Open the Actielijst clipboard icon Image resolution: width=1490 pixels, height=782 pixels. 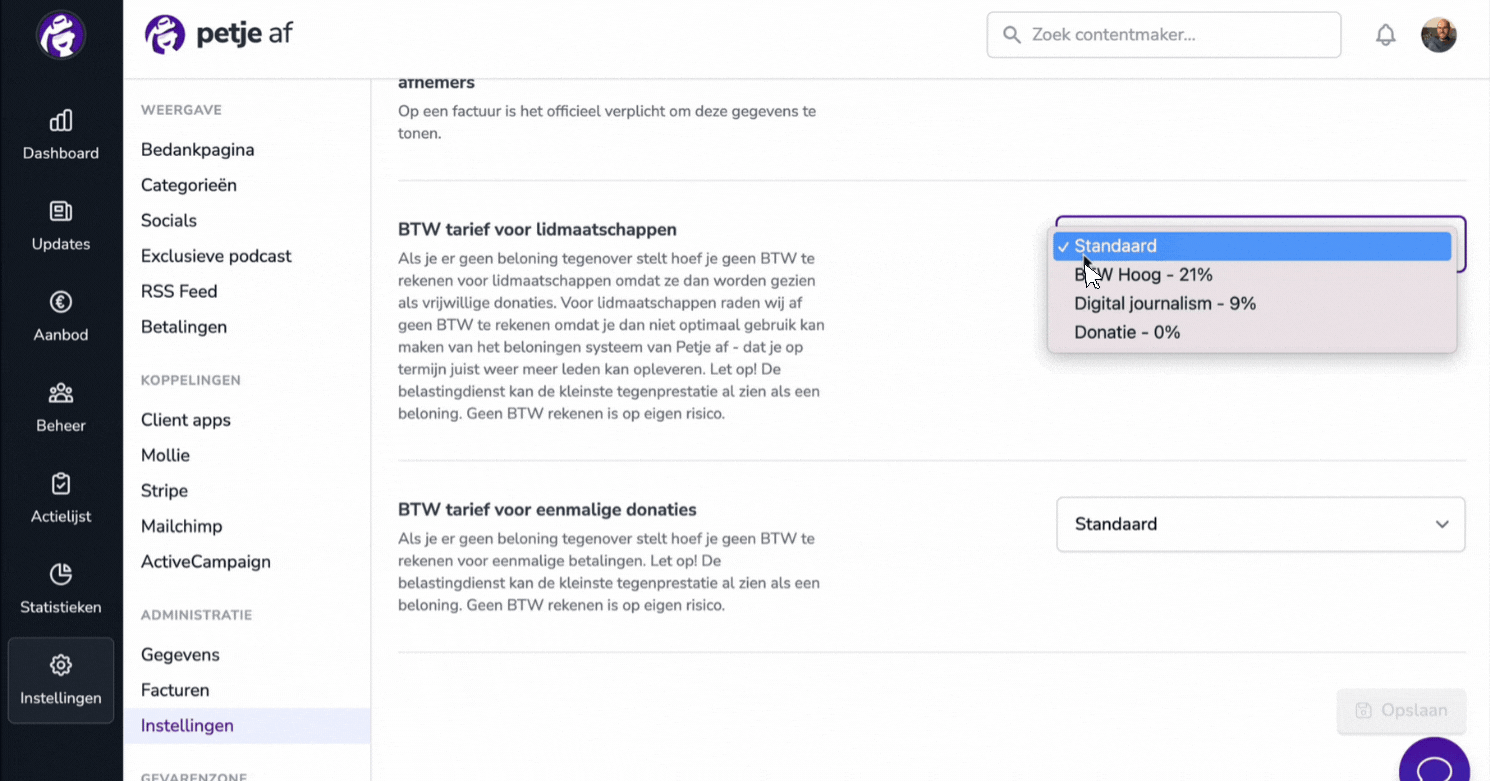coord(61,483)
